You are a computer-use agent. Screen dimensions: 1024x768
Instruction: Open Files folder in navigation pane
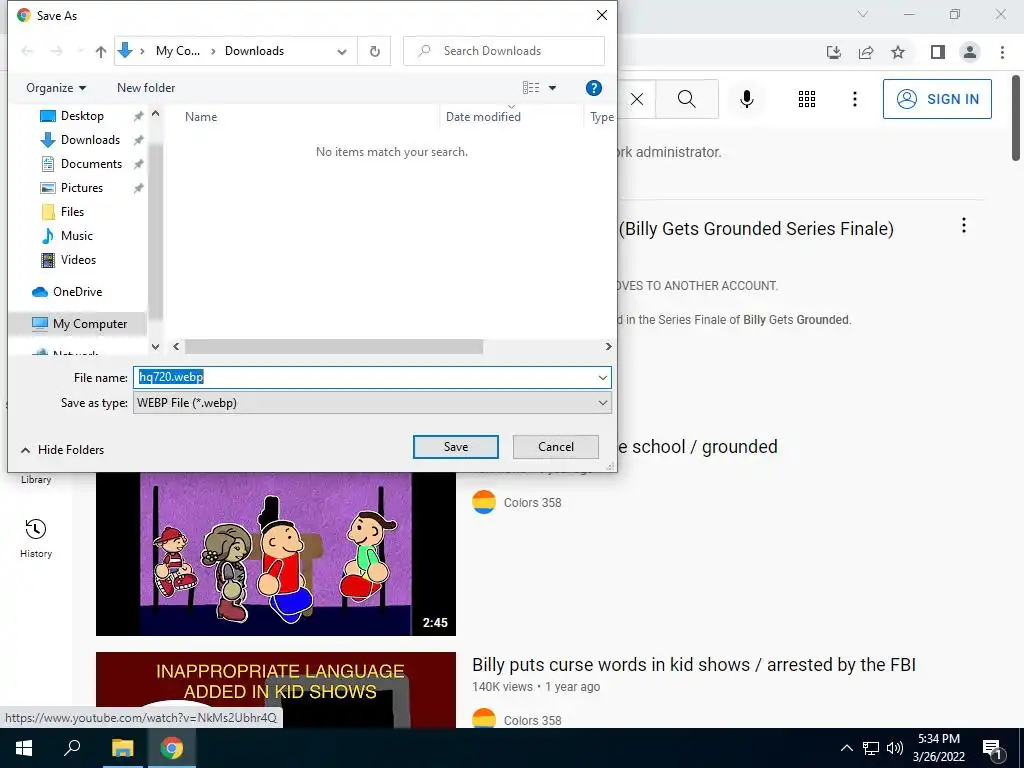(72, 212)
